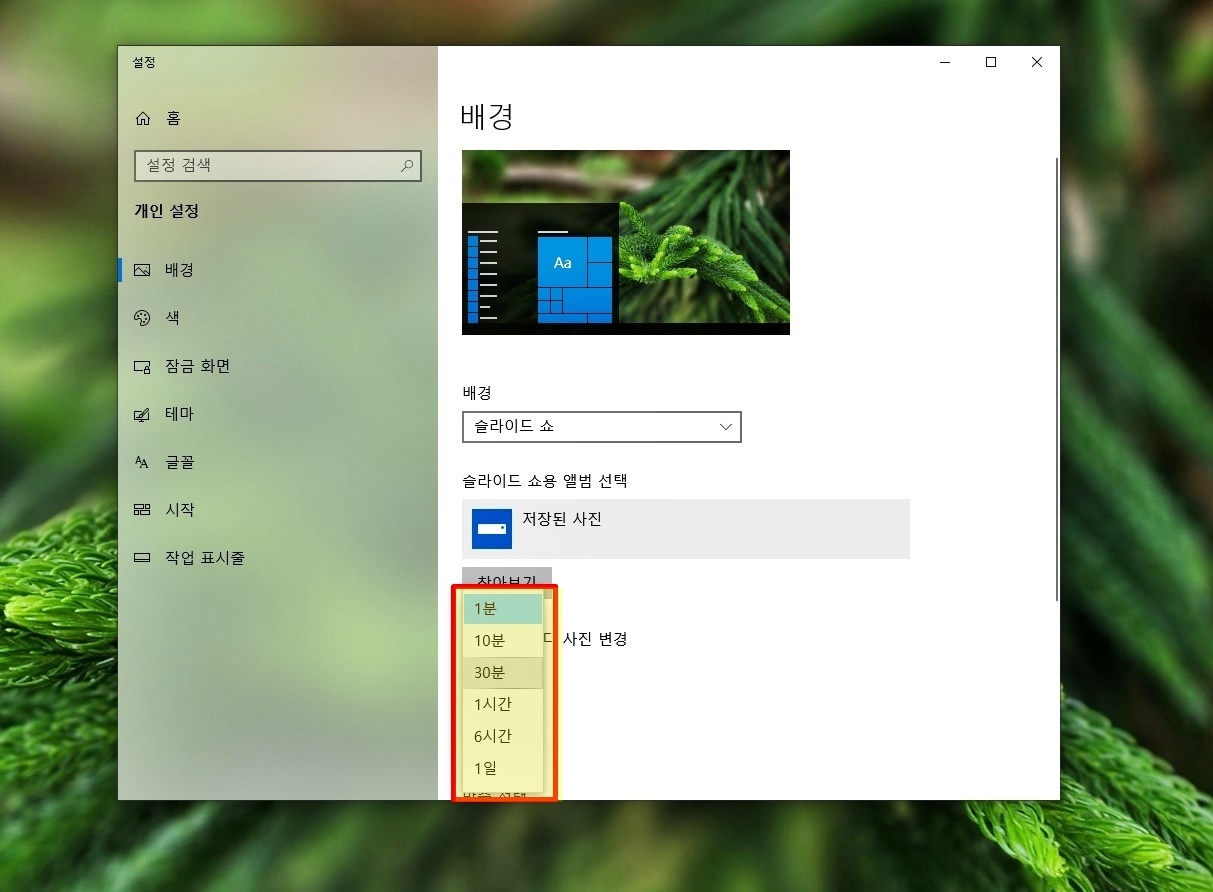
Task: Open 작업 표시줄 settings page label
Action: 204,558
